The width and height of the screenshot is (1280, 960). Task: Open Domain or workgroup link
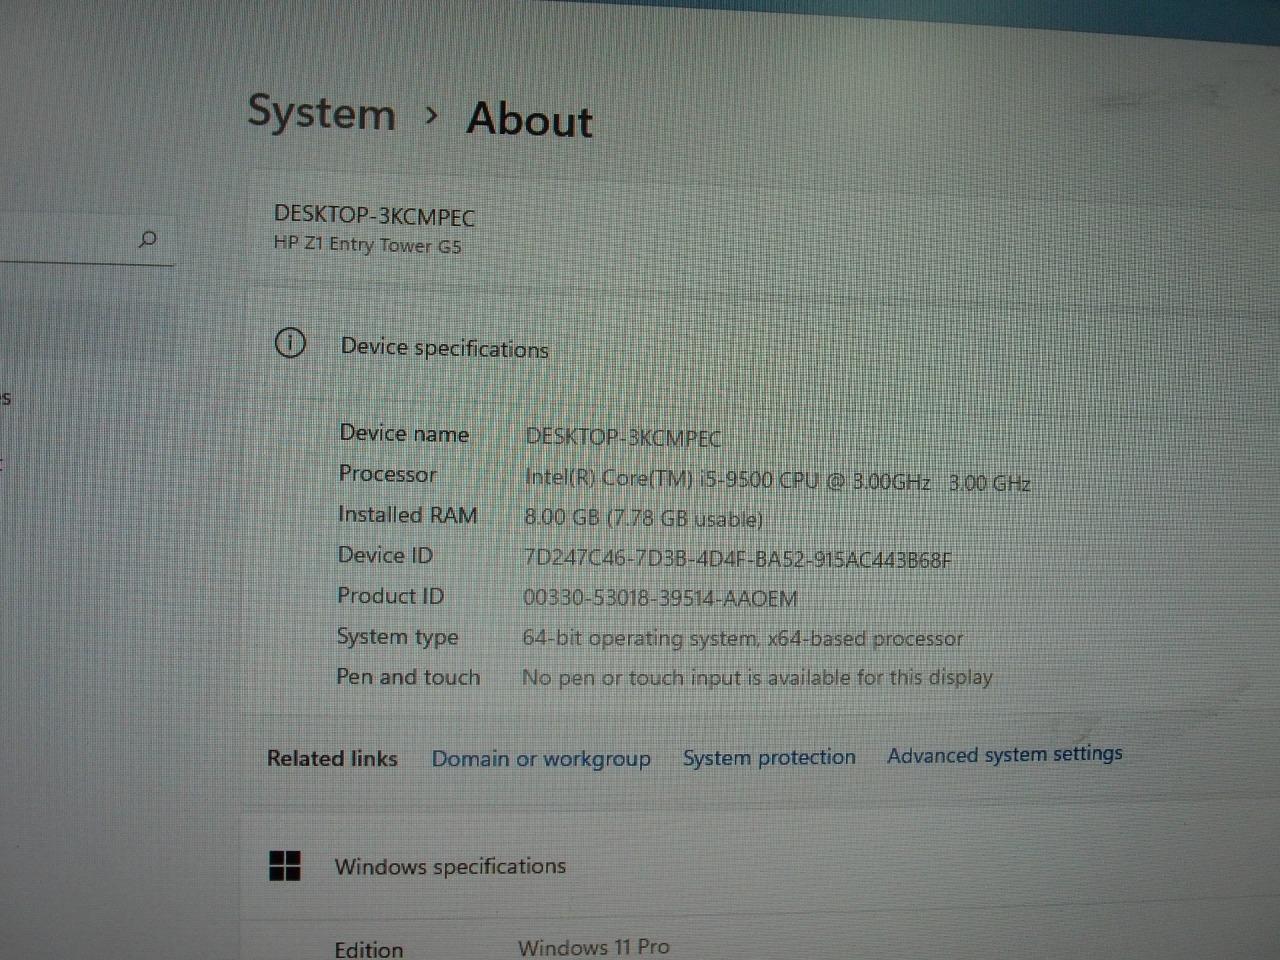(540, 759)
